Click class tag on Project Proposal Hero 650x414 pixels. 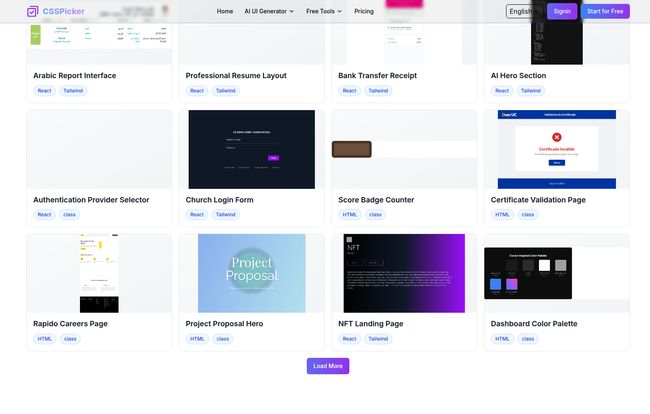[x=223, y=339]
